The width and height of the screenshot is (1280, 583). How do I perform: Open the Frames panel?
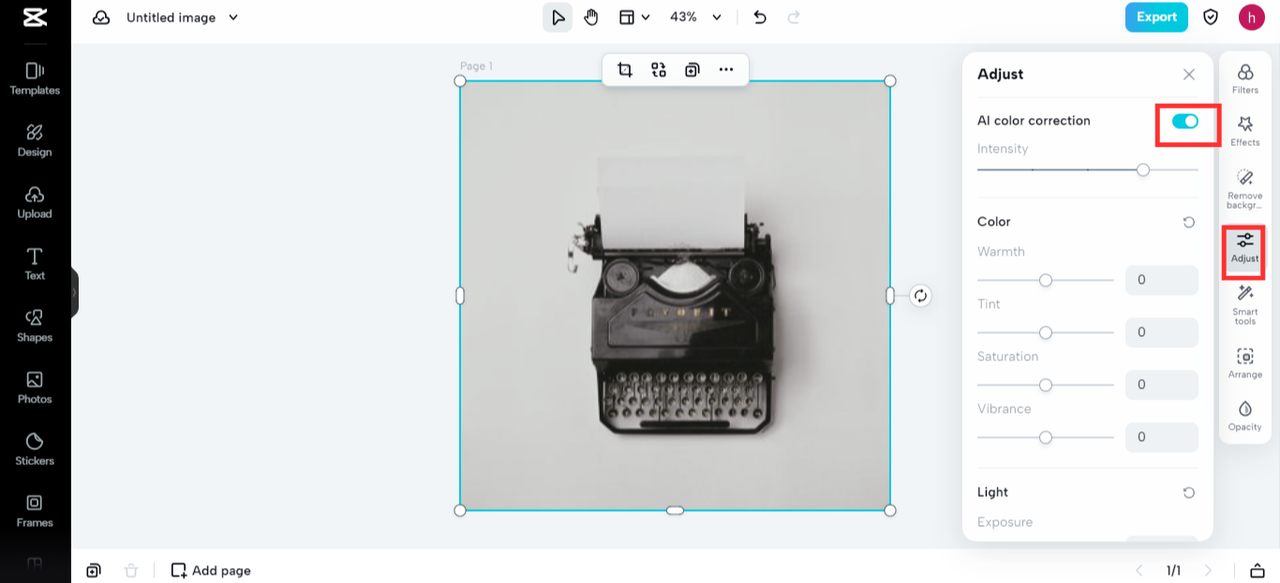pyautogui.click(x=35, y=511)
